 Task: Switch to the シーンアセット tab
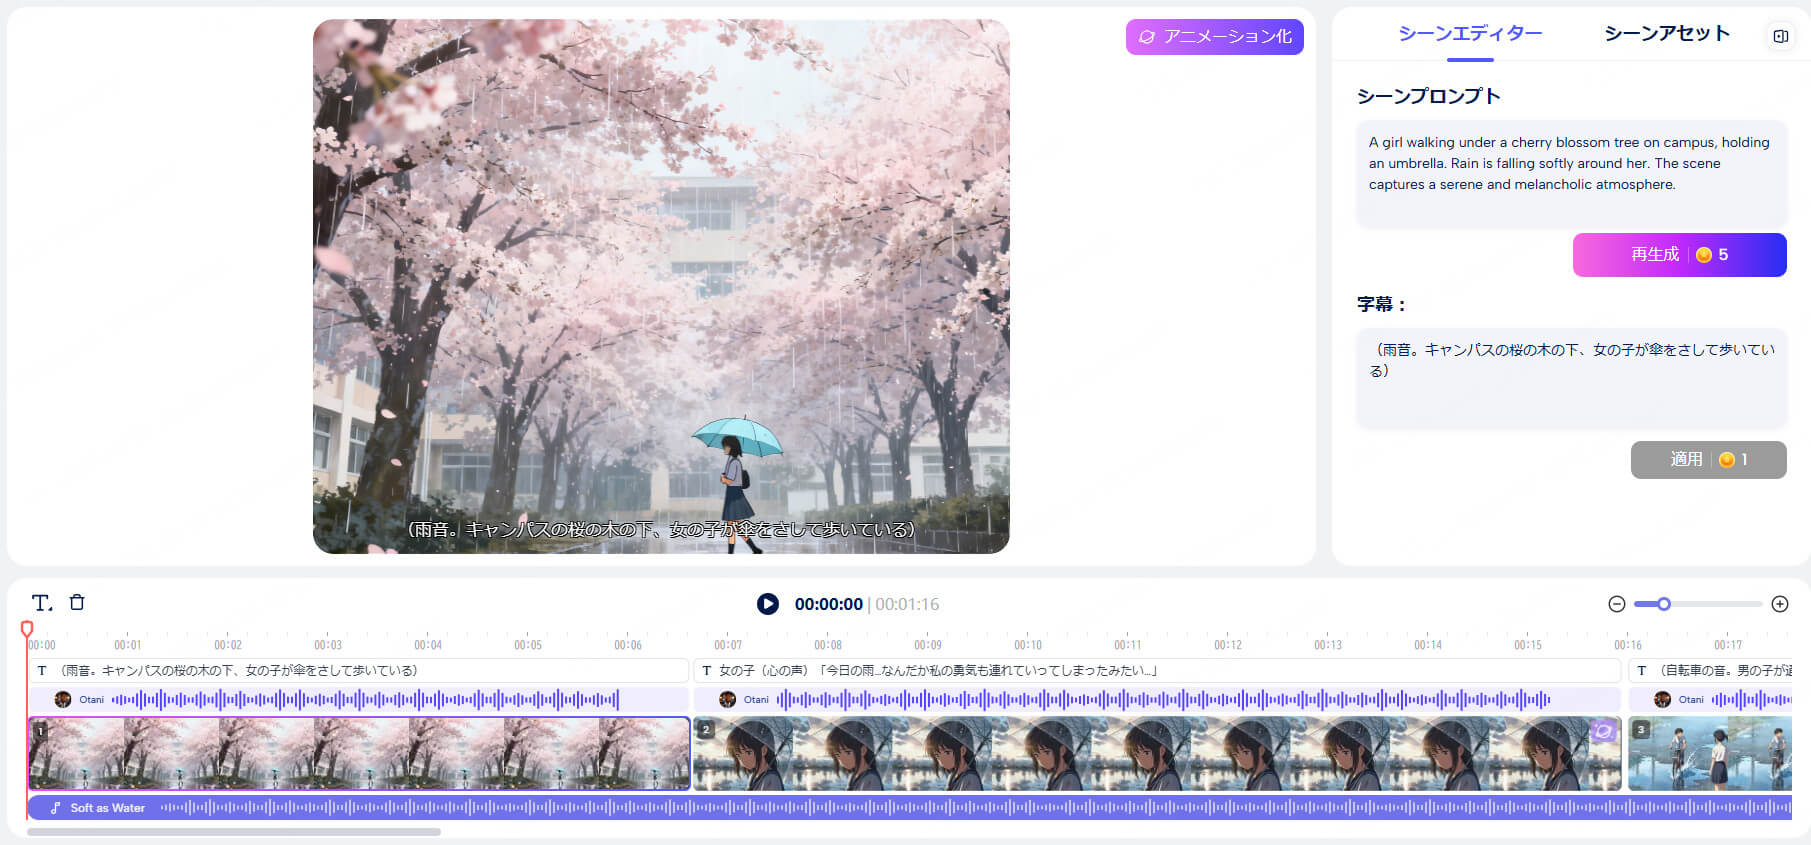(x=1666, y=34)
